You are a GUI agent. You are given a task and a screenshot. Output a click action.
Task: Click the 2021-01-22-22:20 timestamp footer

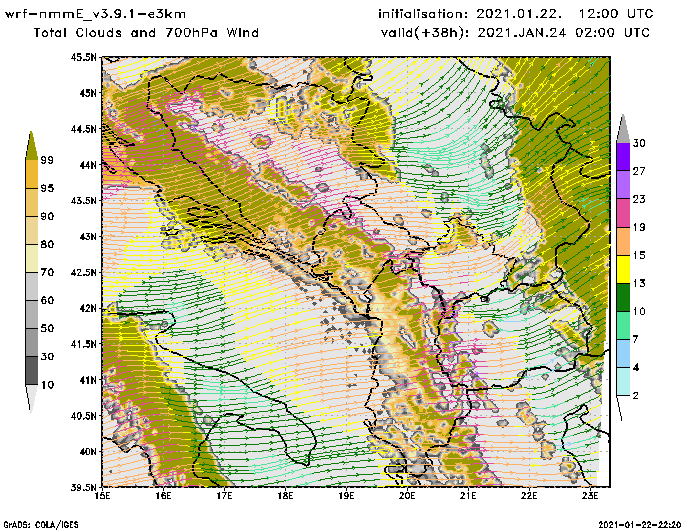tap(639, 525)
